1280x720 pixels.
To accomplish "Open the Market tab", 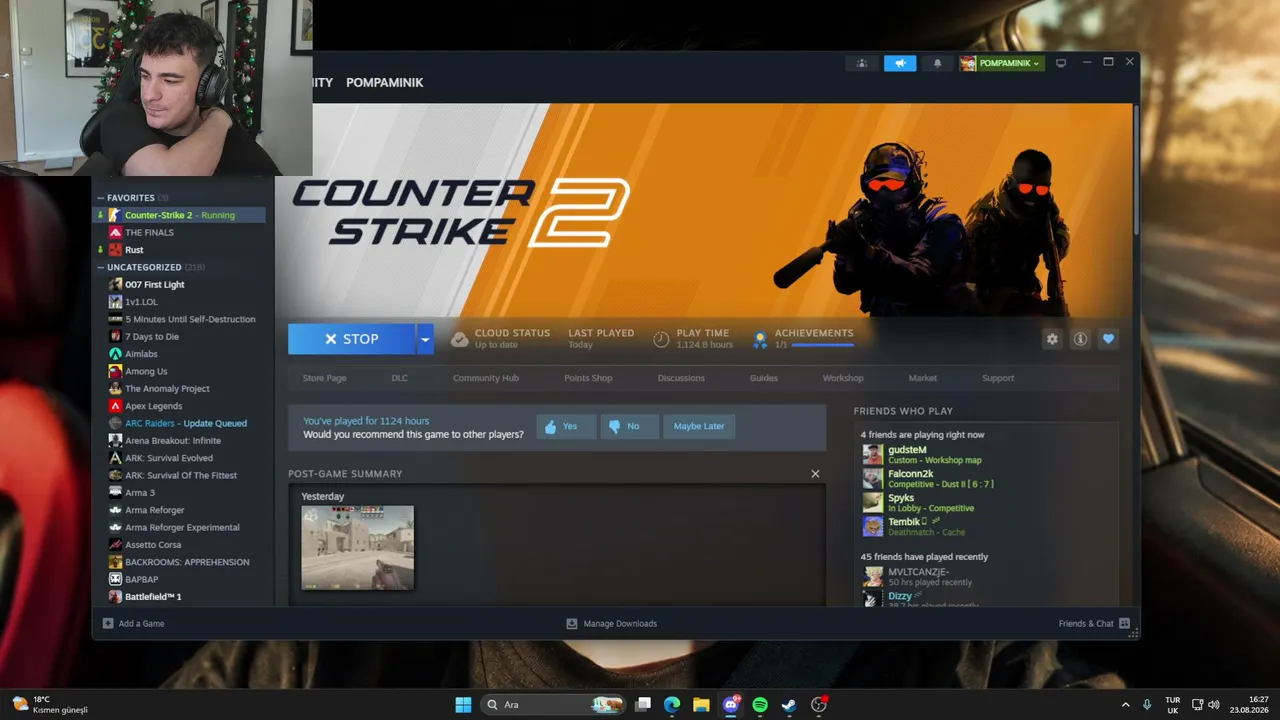I will point(923,378).
